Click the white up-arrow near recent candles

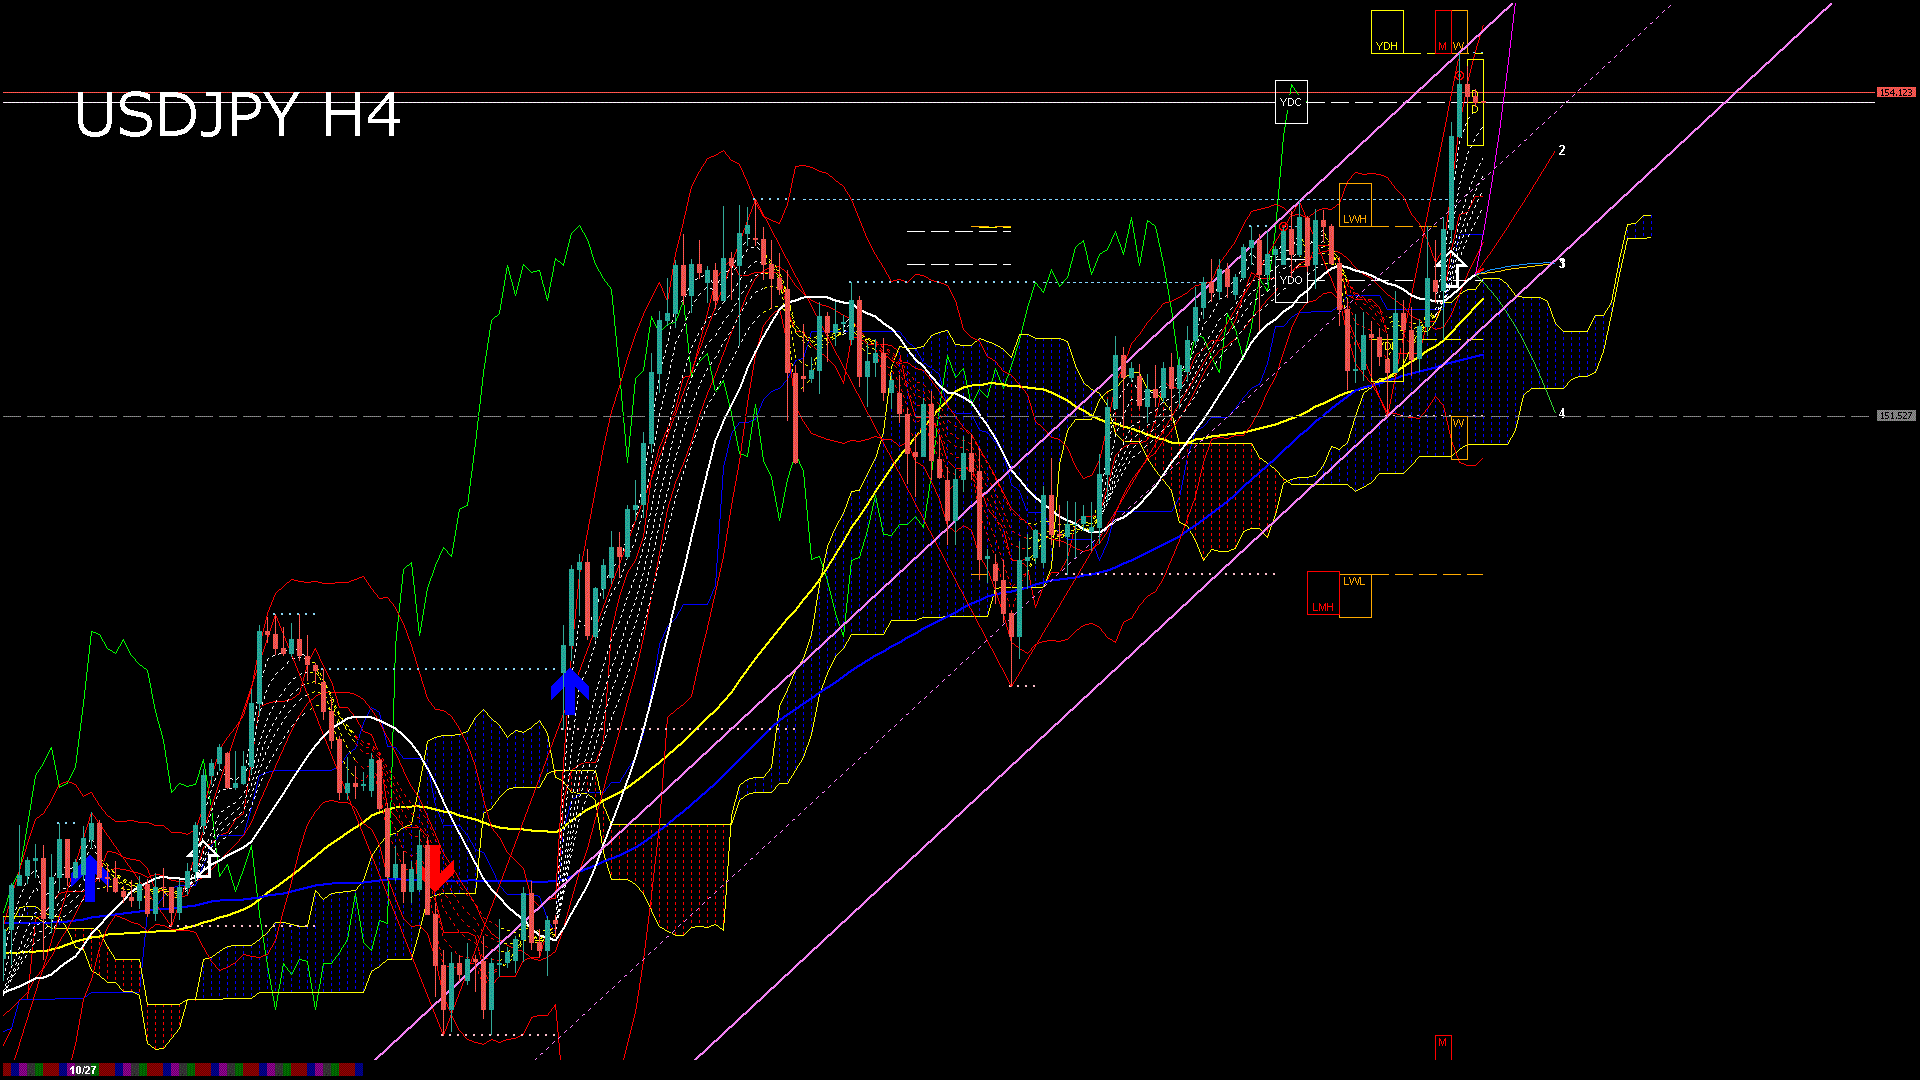click(1451, 270)
